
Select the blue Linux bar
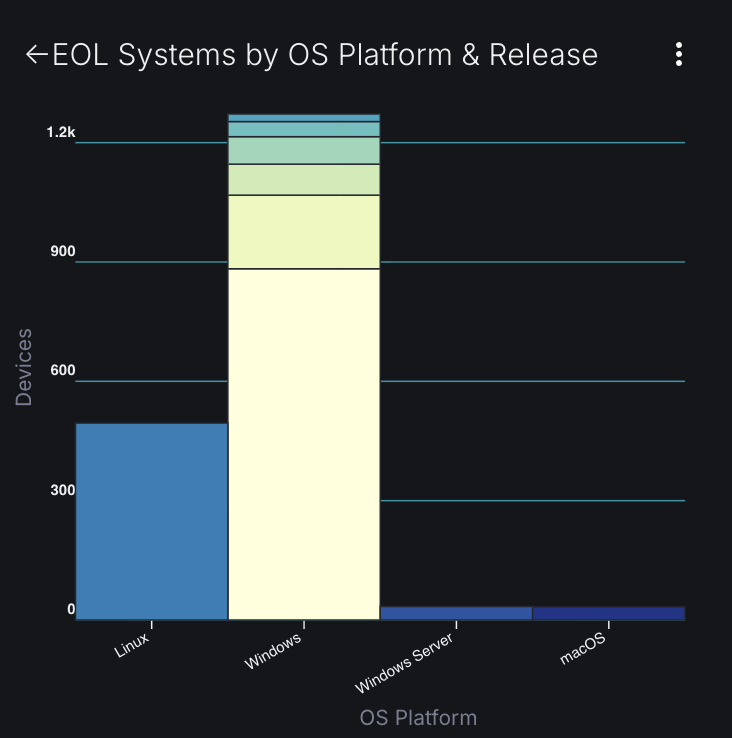pyautogui.click(x=152, y=521)
